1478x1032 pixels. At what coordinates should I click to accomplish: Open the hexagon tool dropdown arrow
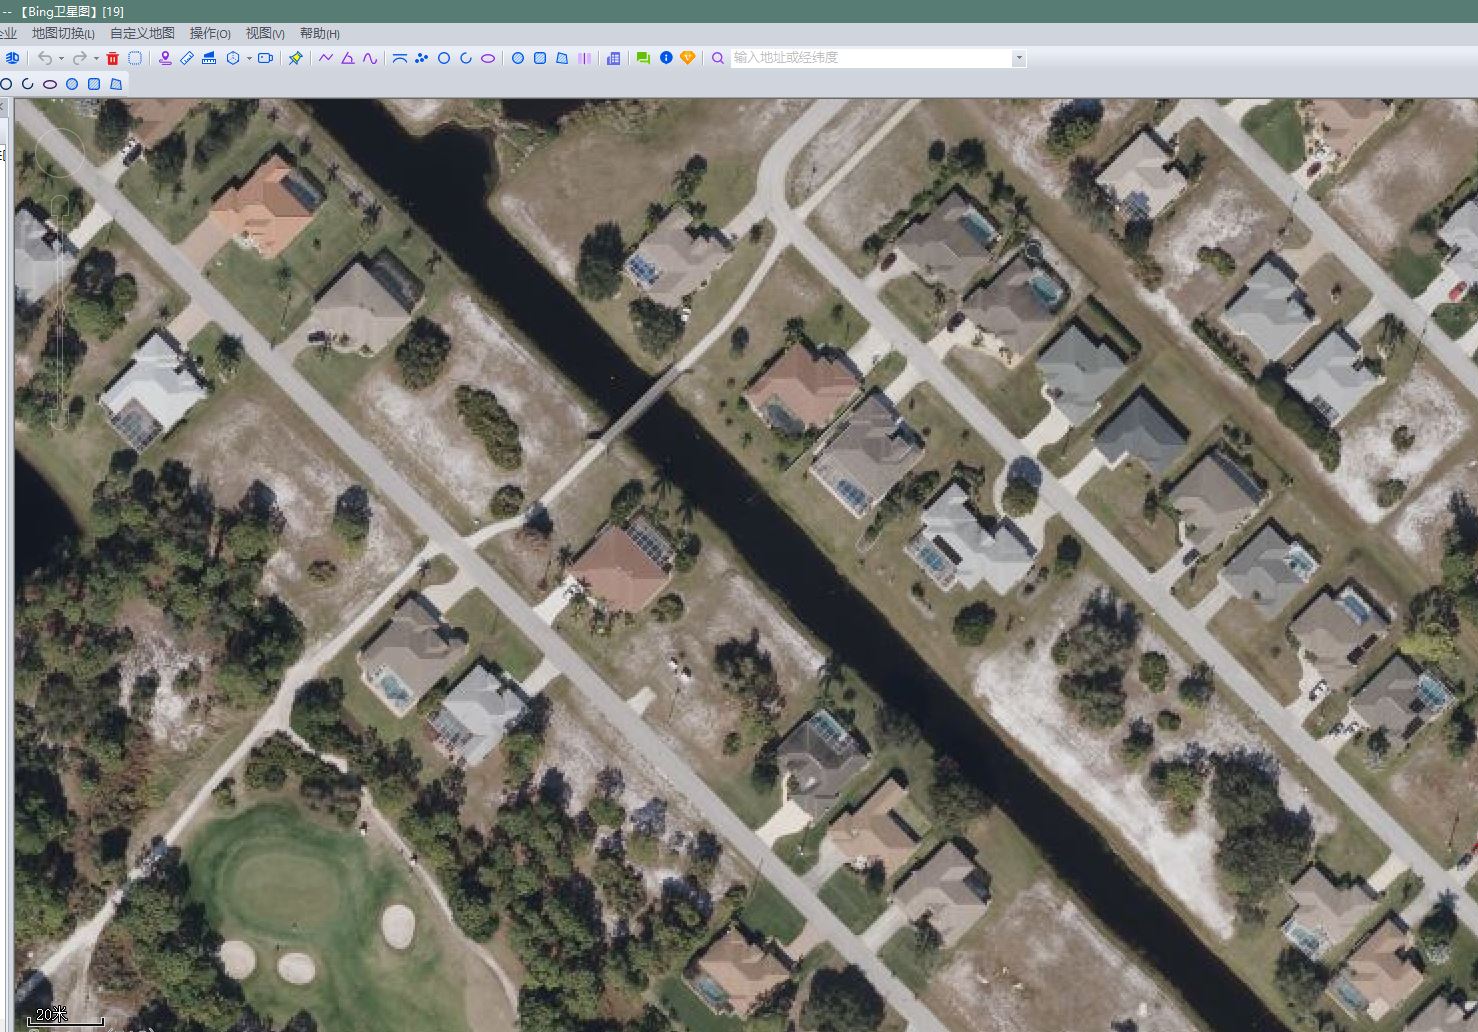(249, 59)
